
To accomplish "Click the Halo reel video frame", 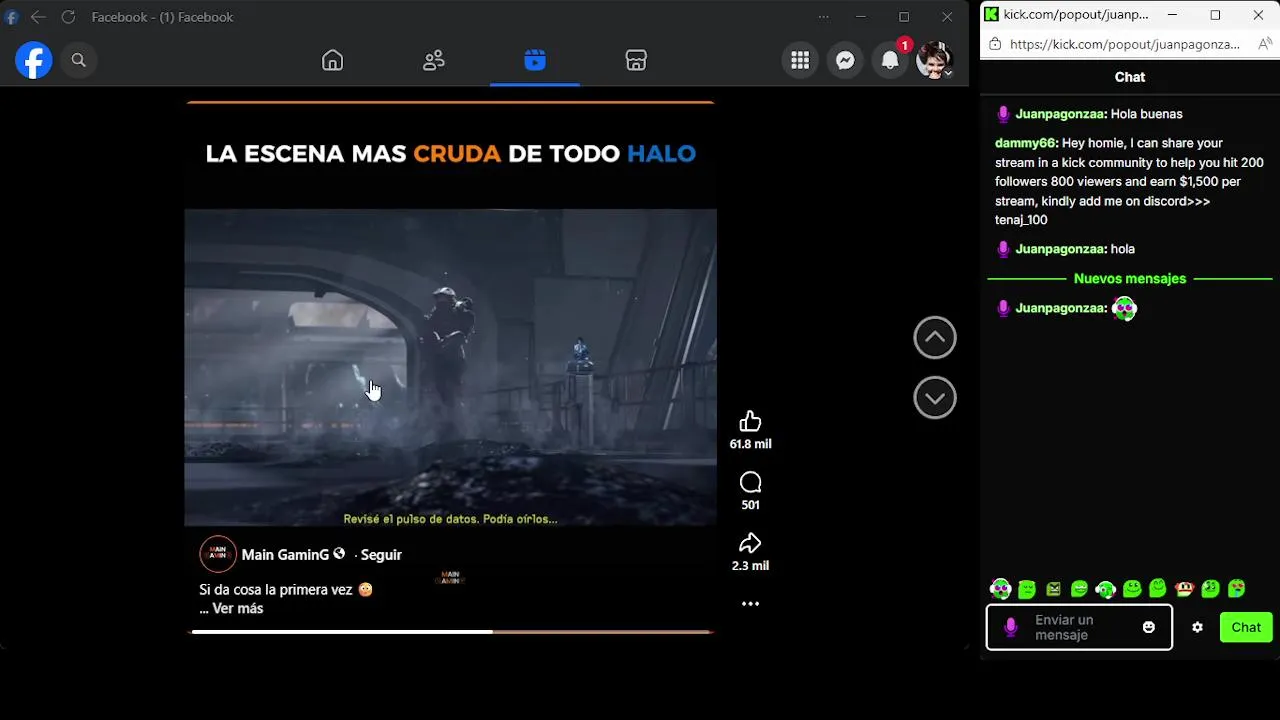I will point(450,367).
